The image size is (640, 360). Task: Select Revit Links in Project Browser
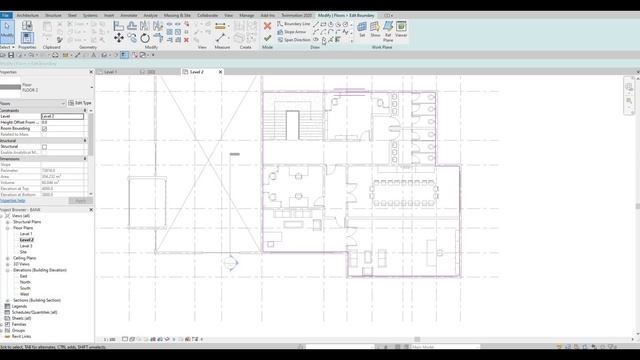(21, 336)
